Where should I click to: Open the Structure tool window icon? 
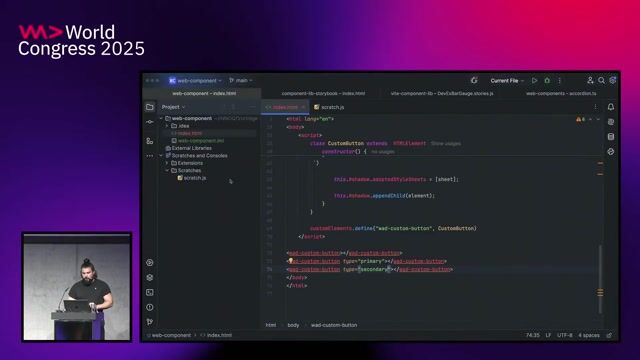click(x=150, y=141)
